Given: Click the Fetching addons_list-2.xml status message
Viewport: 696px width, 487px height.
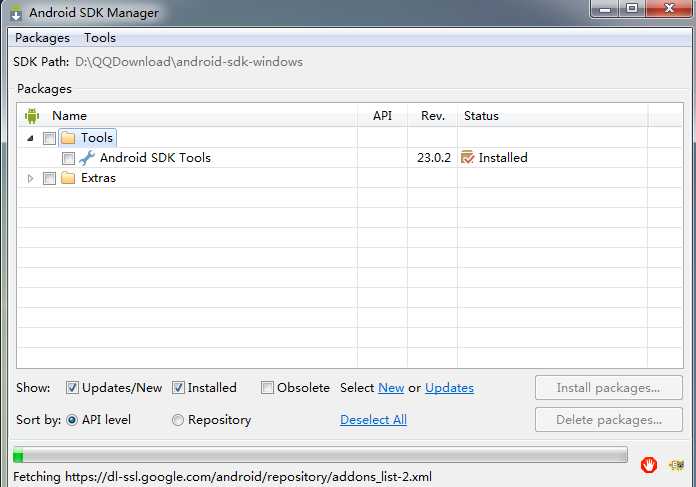Looking at the screenshot, I should (x=222, y=477).
